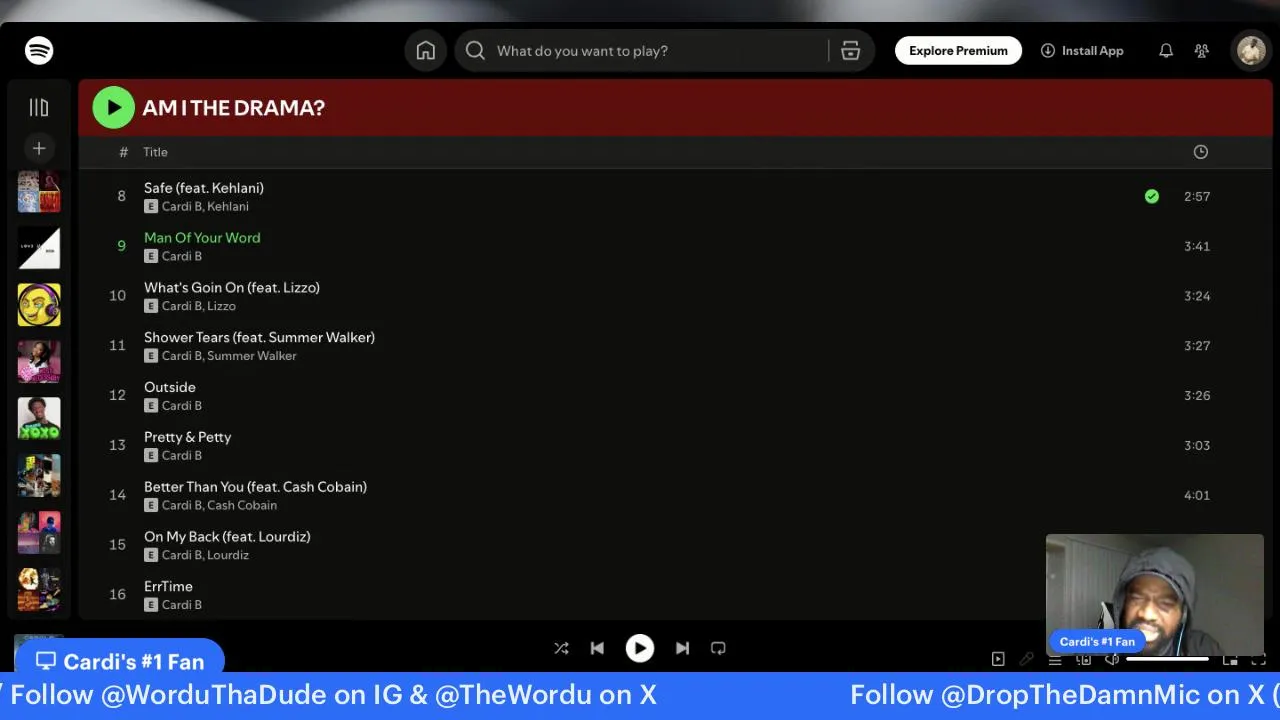The height and width of the screenshot is (720, 1280).
Task: Click the Title column header
Action: click(x=155, y=152)
